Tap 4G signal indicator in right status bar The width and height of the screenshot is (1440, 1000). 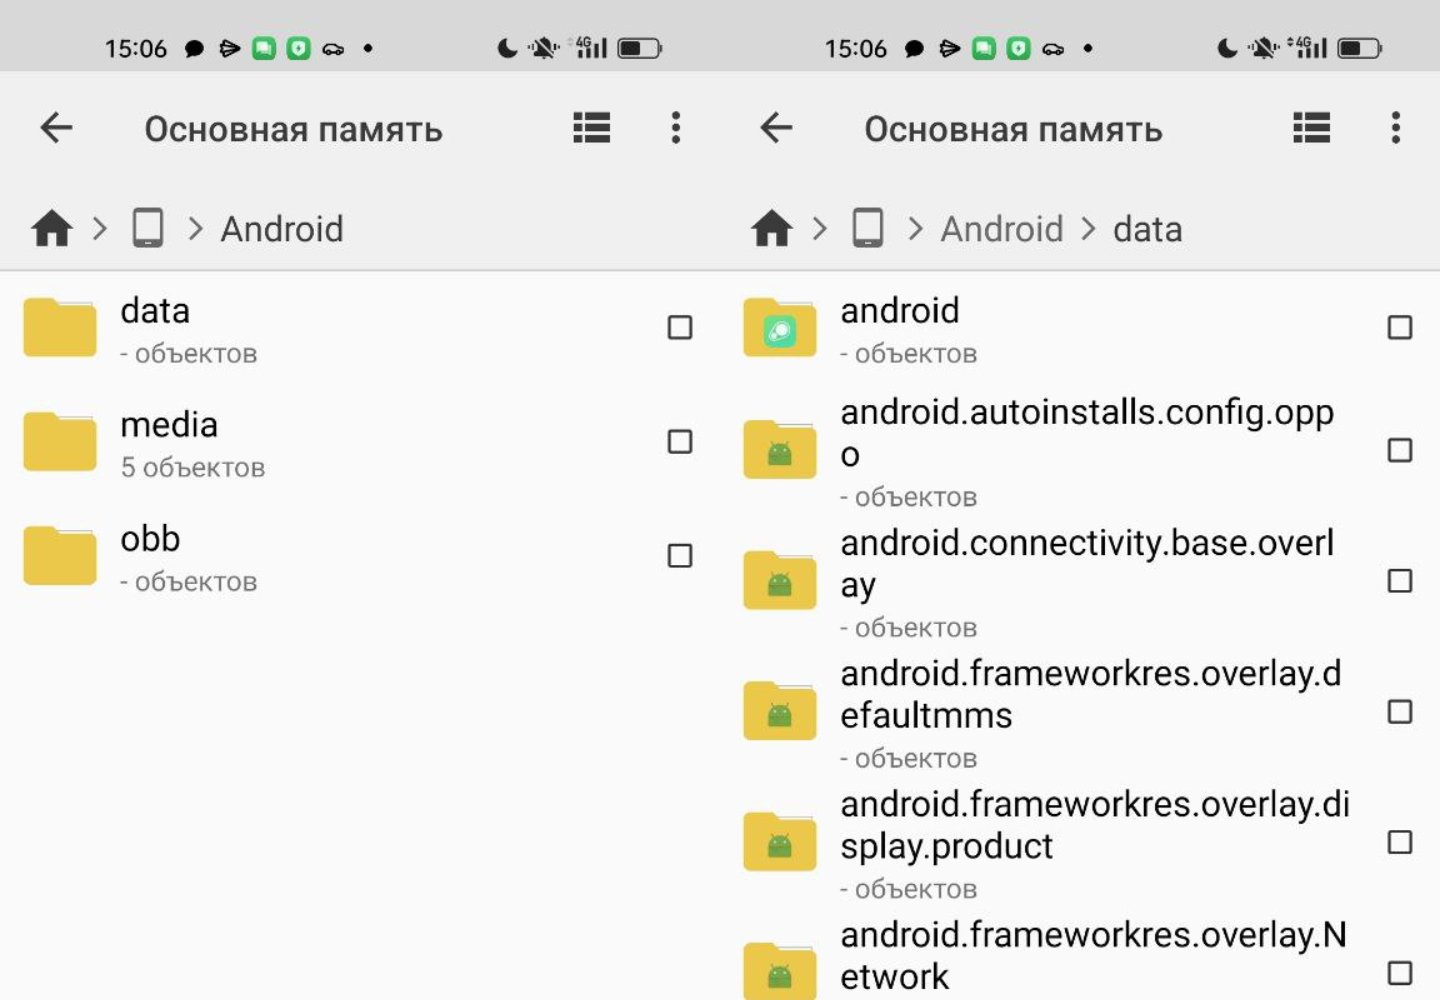[1308, 47]
